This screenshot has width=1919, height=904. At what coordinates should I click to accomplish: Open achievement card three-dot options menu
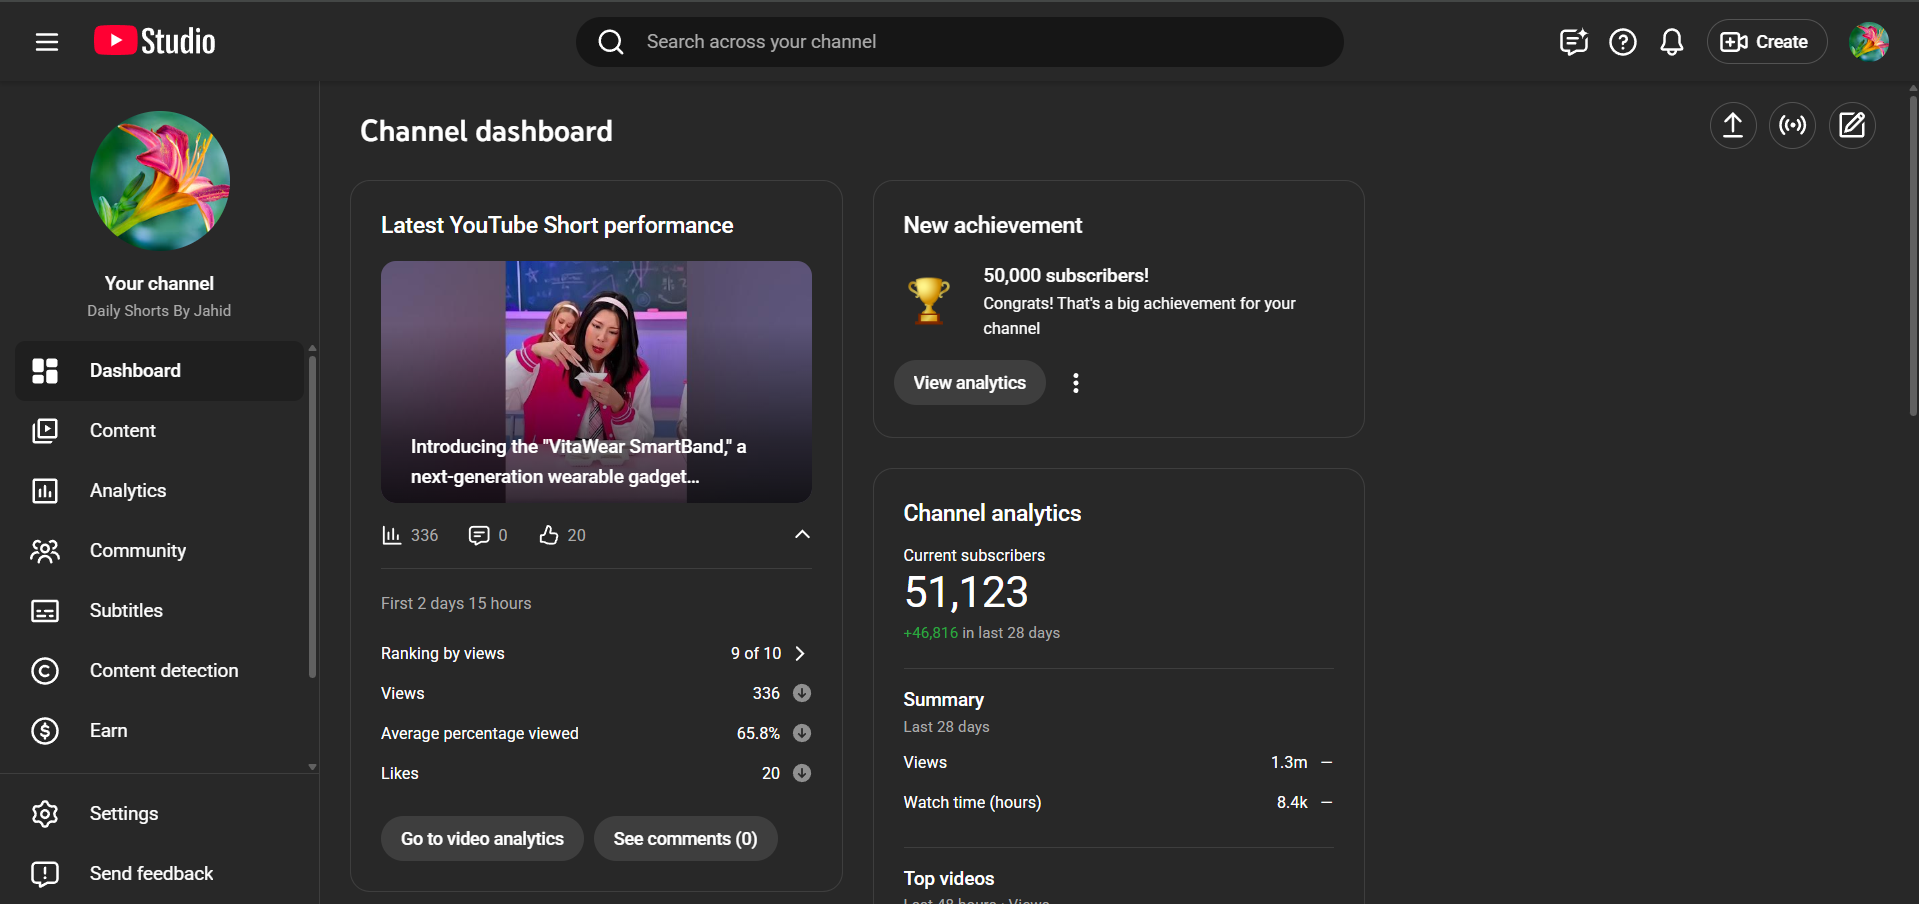click(1075, 383)
